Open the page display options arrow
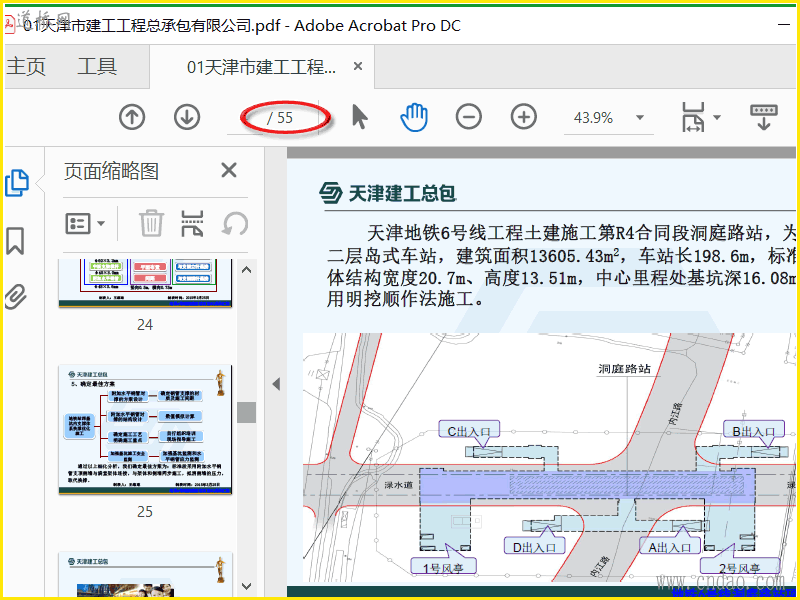Viewport: 800px width, 600px height. [x=716, y=117]
